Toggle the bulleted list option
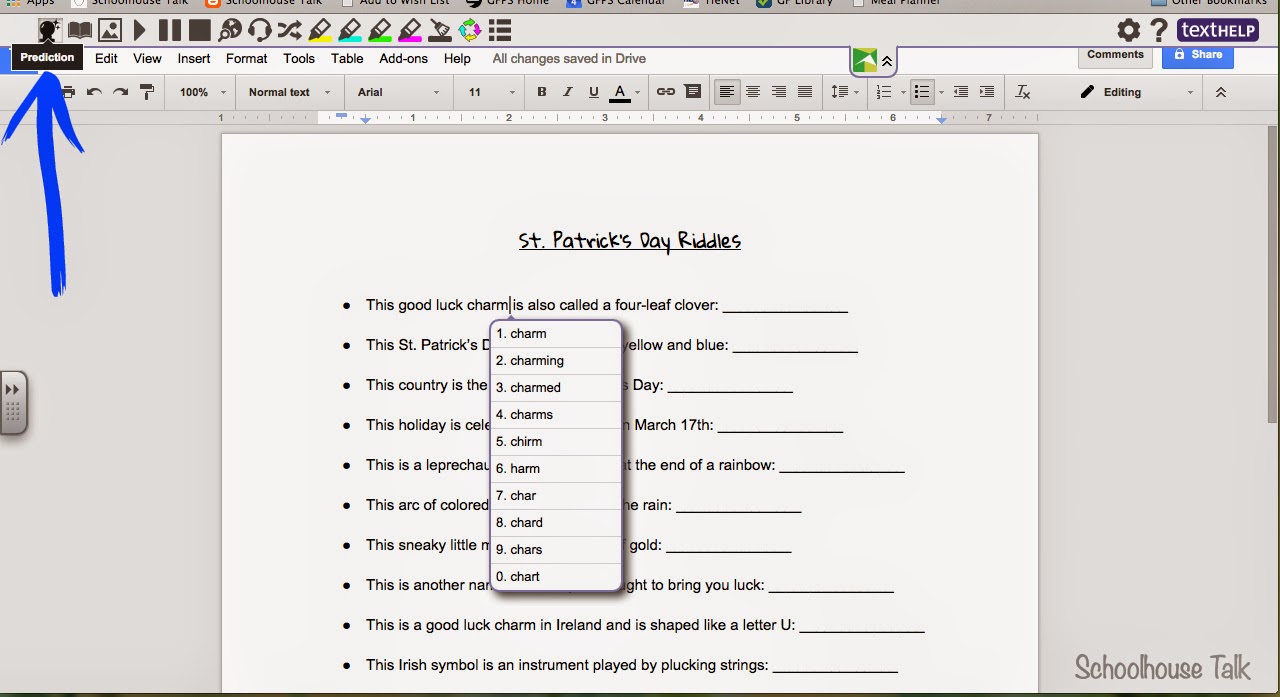The height and width of the screenshot is (697, 1280). click(x=921, y=91)
